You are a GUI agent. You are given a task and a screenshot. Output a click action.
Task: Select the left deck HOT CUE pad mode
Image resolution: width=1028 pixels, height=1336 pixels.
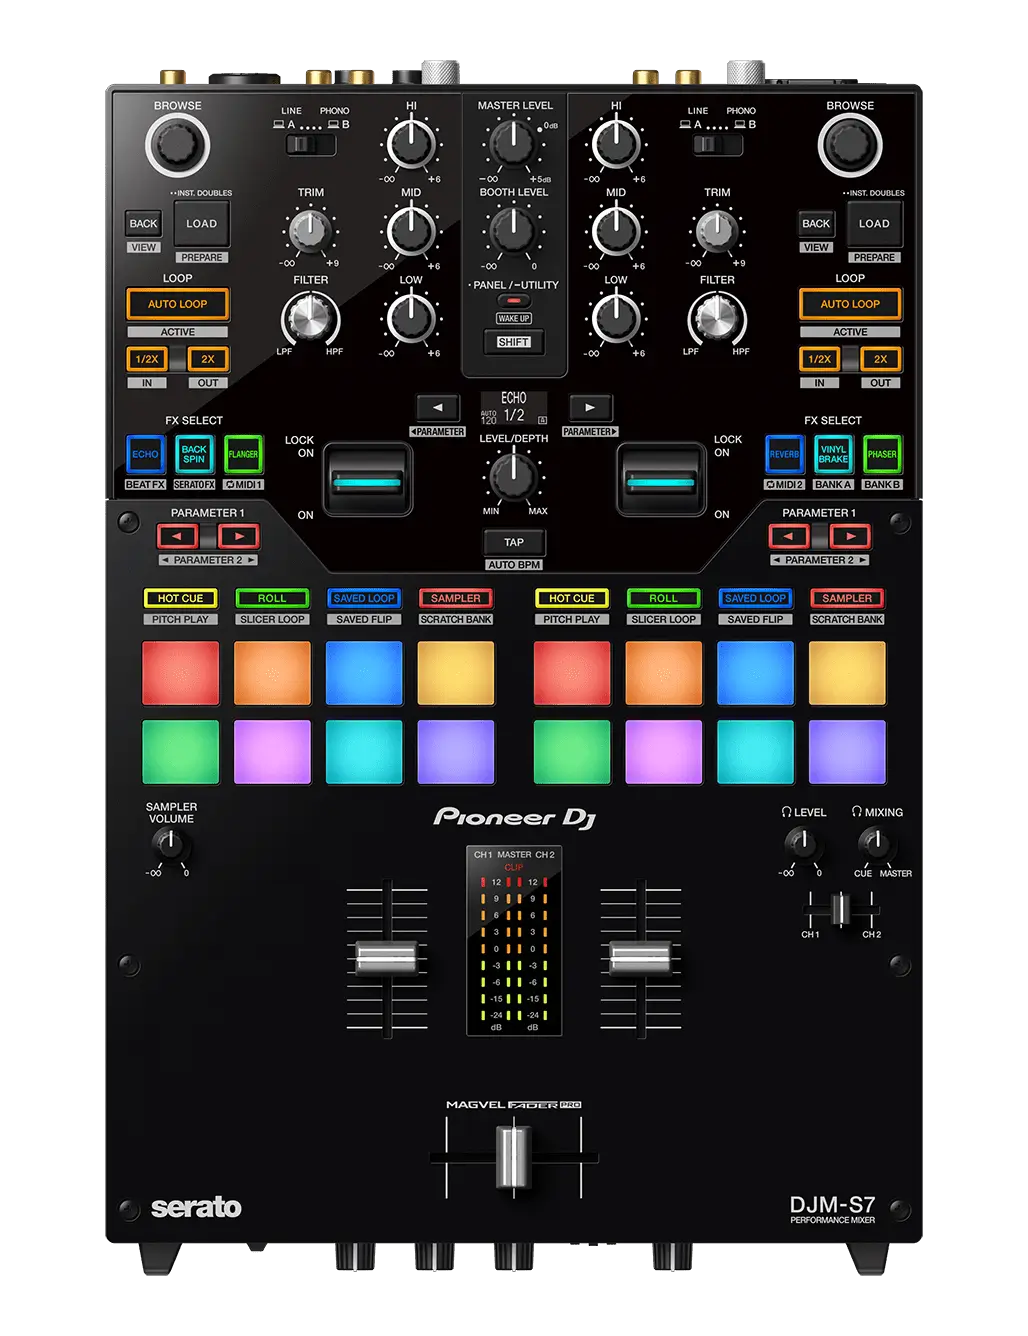(x=180, y=598)
